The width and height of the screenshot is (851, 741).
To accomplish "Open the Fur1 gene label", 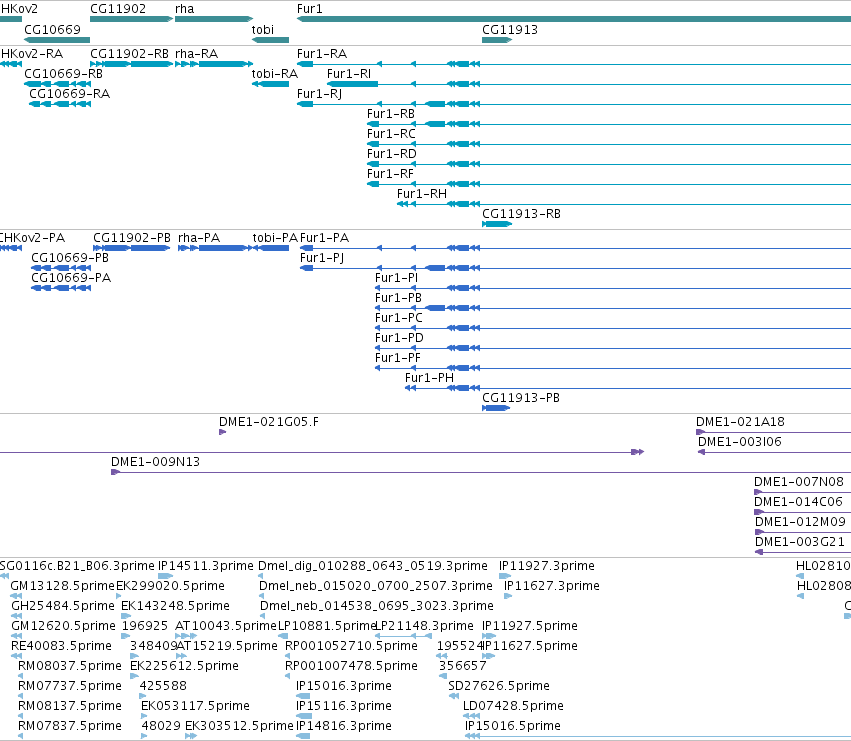I will pos(309,9).
